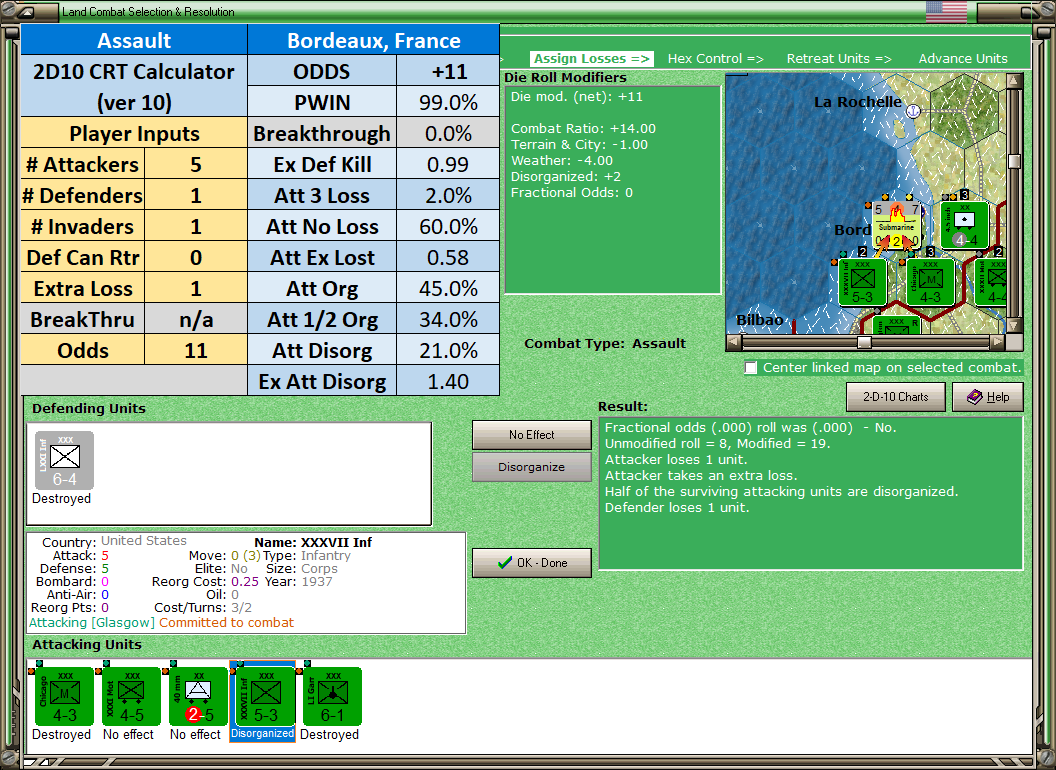Open the 2-D-10 Charts
The height and width of the screenshot is (770, 1056).
click(x=896, y=397)
